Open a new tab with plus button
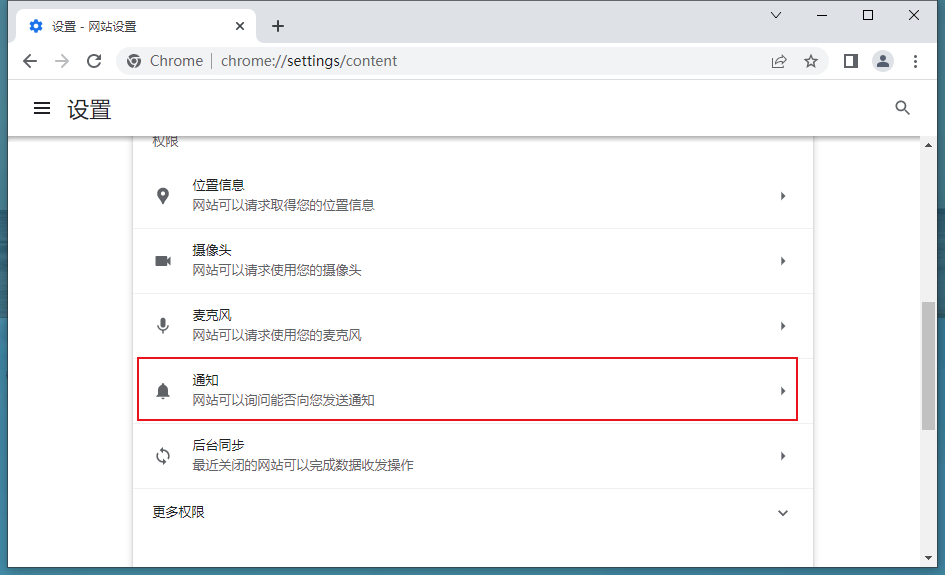 [278, 26]
